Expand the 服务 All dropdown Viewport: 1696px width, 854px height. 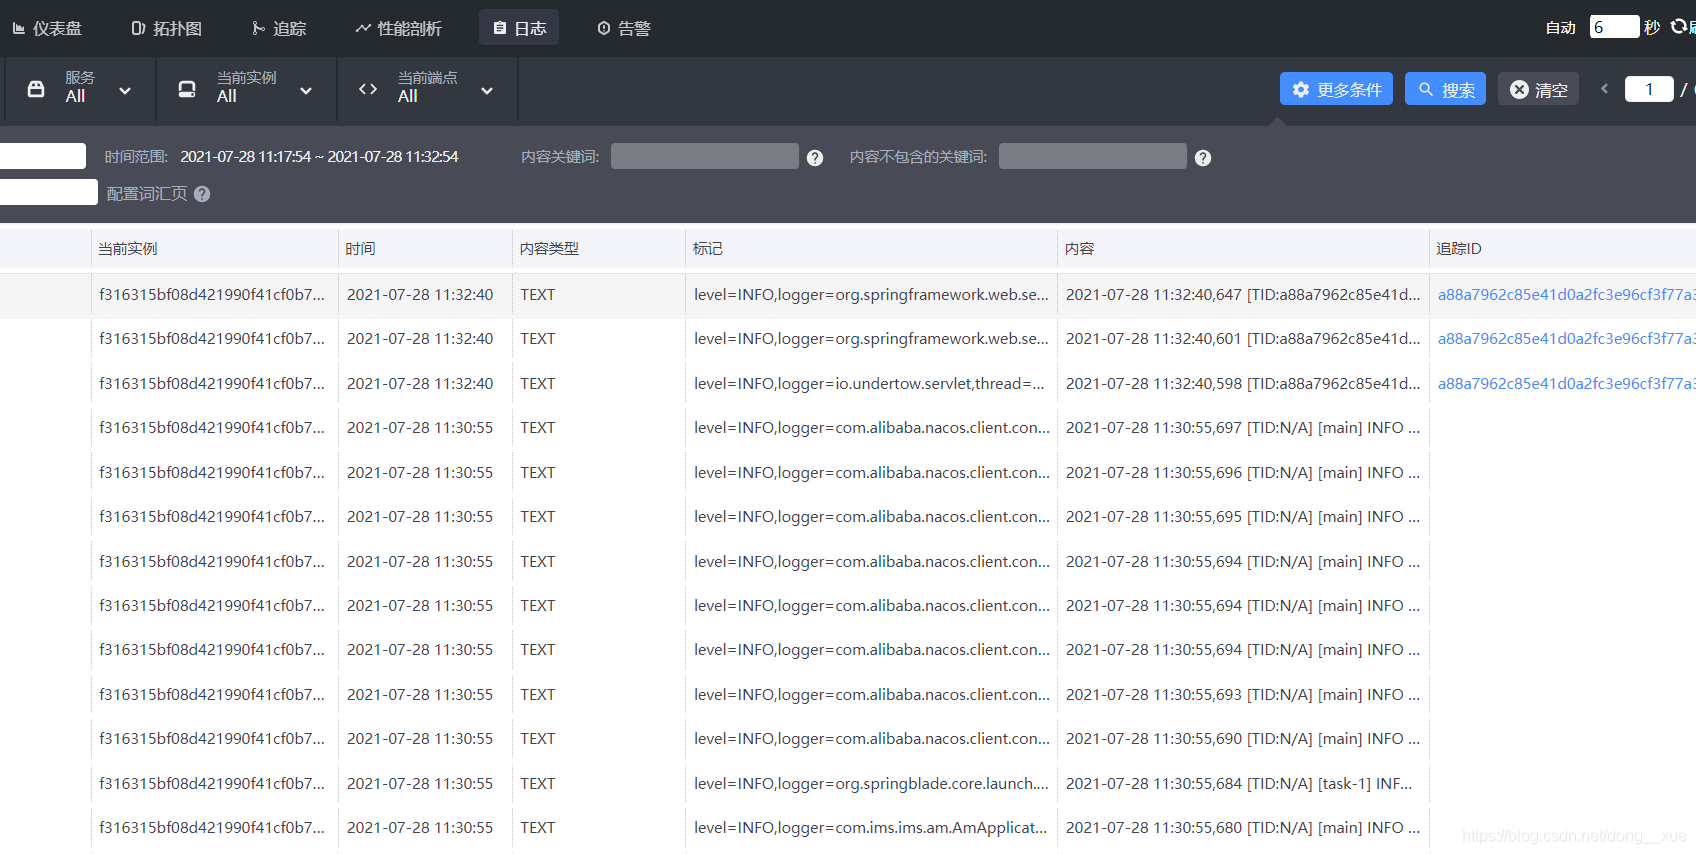(80, 89)
